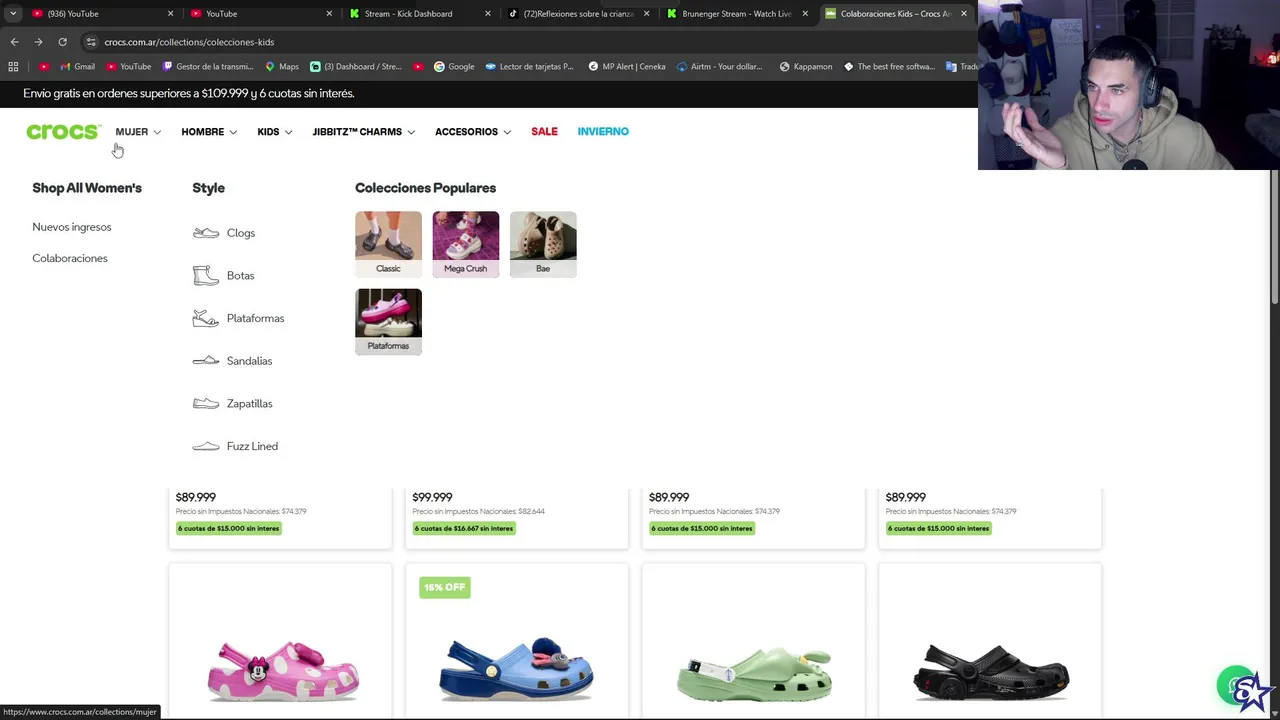
Task: Click the address bar URL
Action: [x=189, y=42]
